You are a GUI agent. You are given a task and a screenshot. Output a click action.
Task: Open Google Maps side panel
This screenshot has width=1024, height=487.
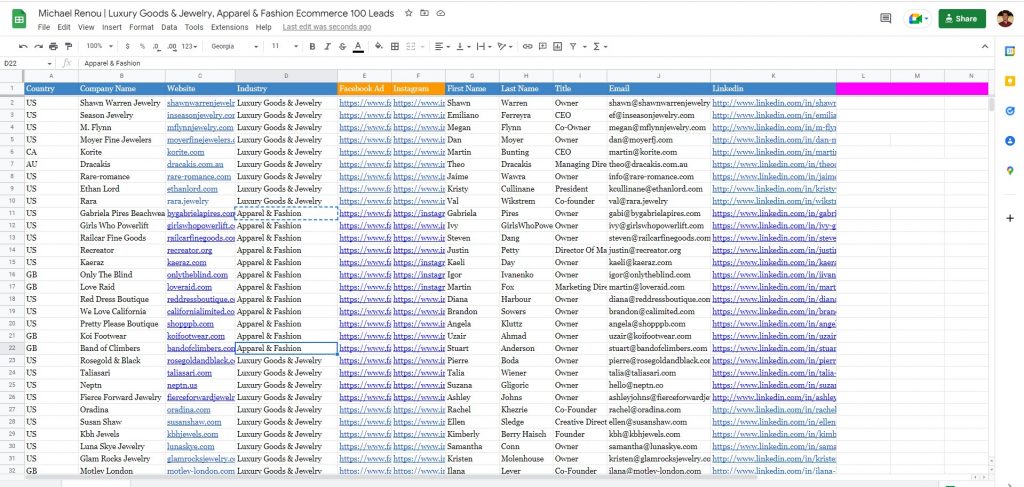pyautogui.click(x=1010, y=170)
